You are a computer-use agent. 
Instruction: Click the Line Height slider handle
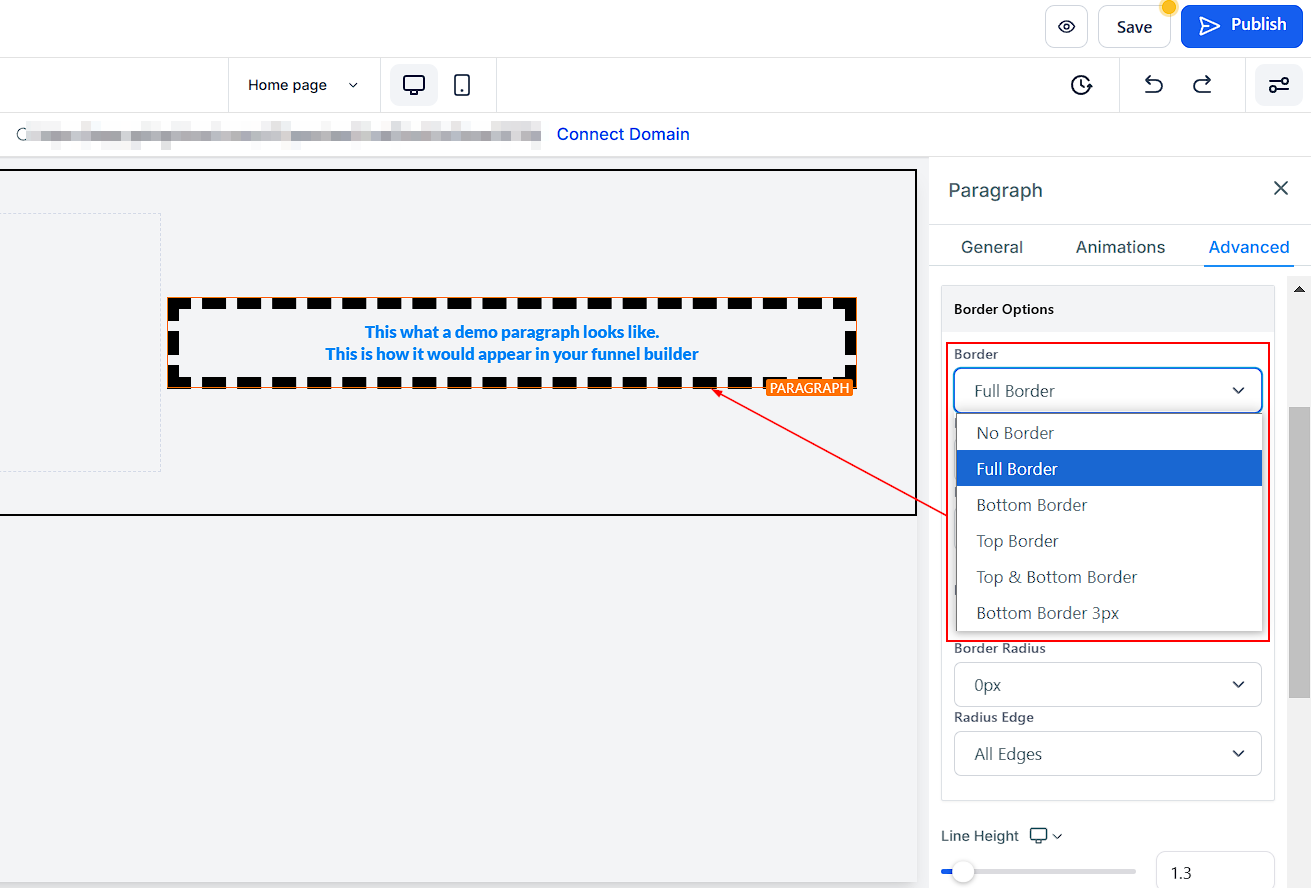coord(963,872)
